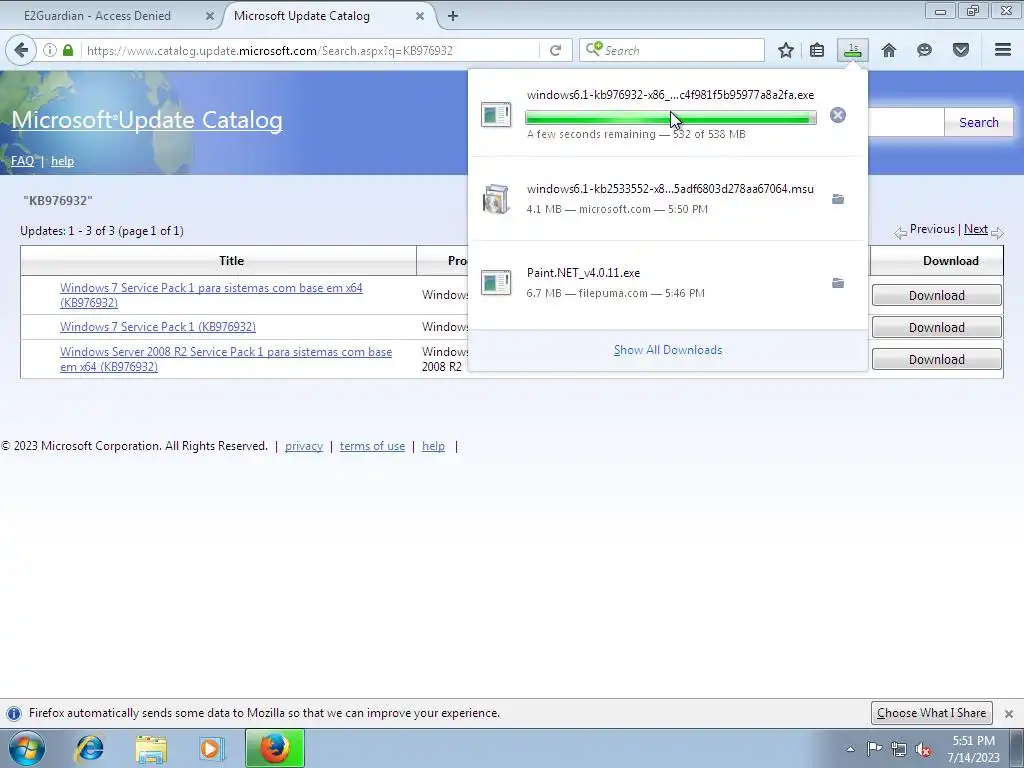Open the Hello chat smiley icon

click(x=924, y=50)
